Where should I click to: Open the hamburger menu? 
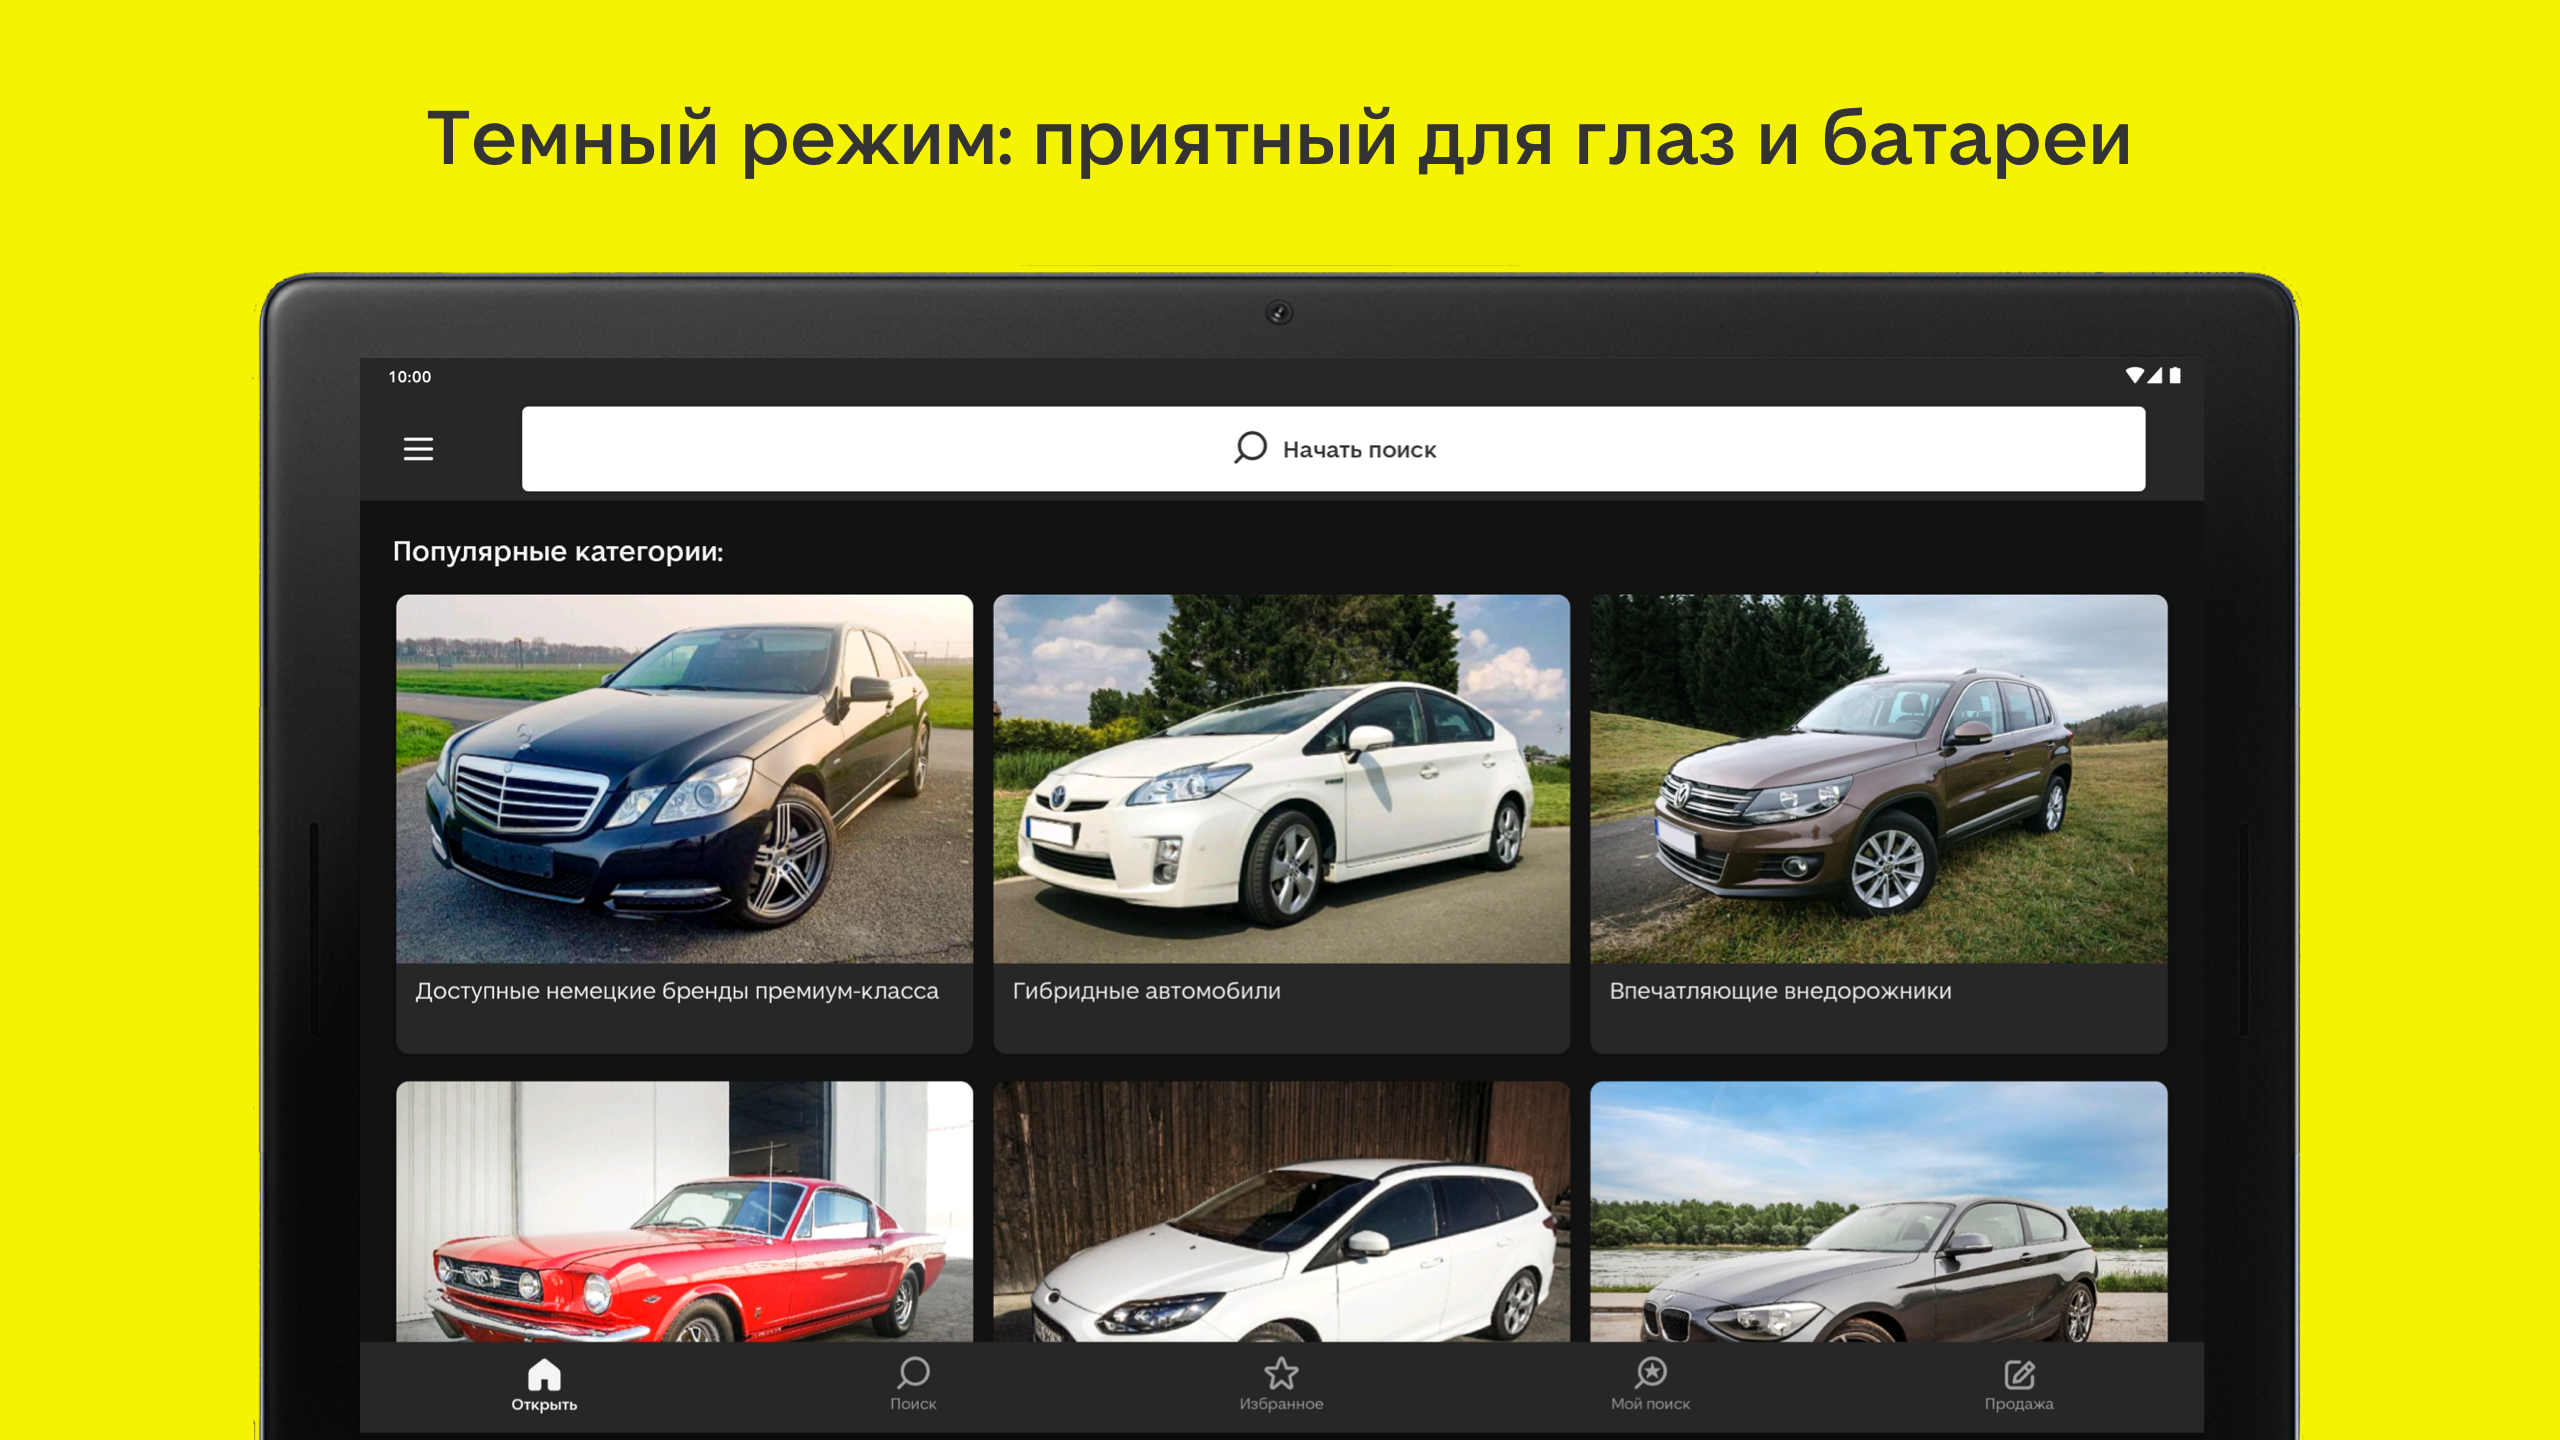(x=418, y=449)
